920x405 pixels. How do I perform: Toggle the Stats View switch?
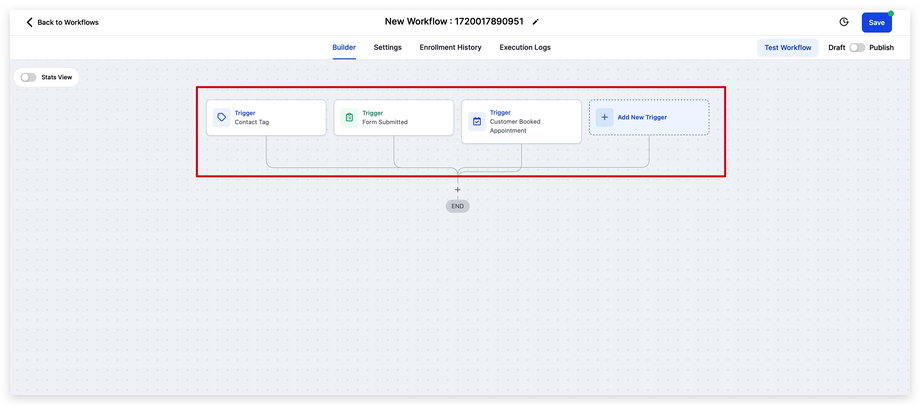coord(28,77)
